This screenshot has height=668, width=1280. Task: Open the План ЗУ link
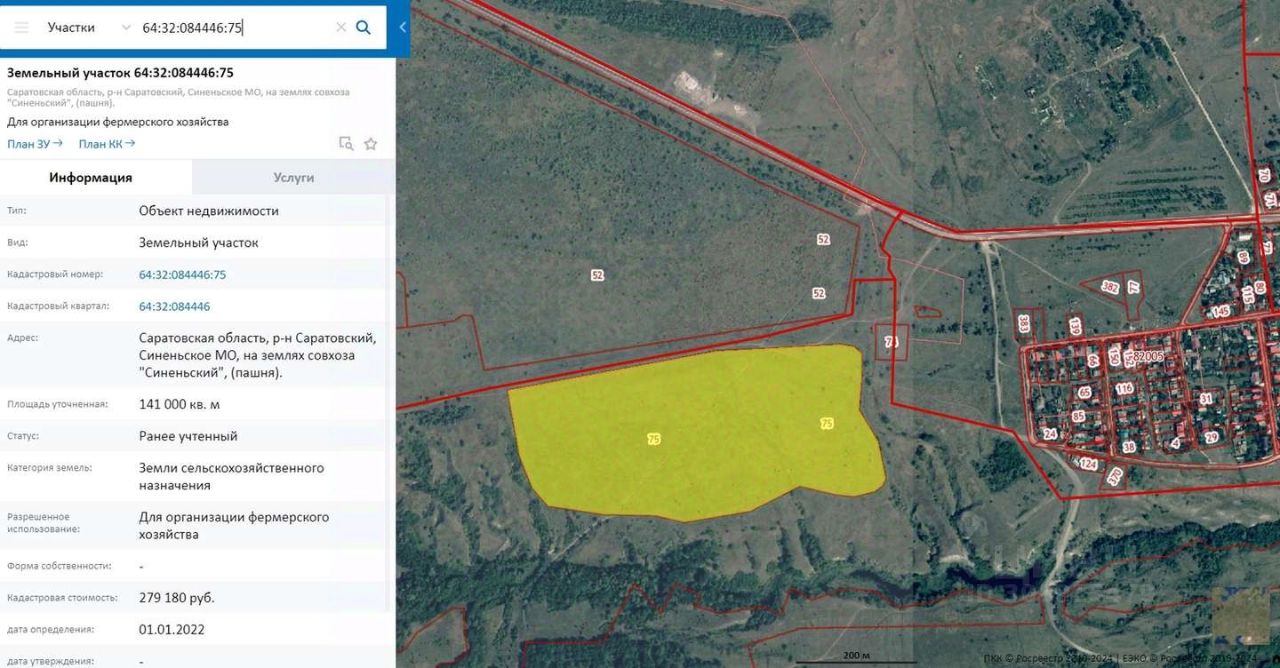point(35,144)
